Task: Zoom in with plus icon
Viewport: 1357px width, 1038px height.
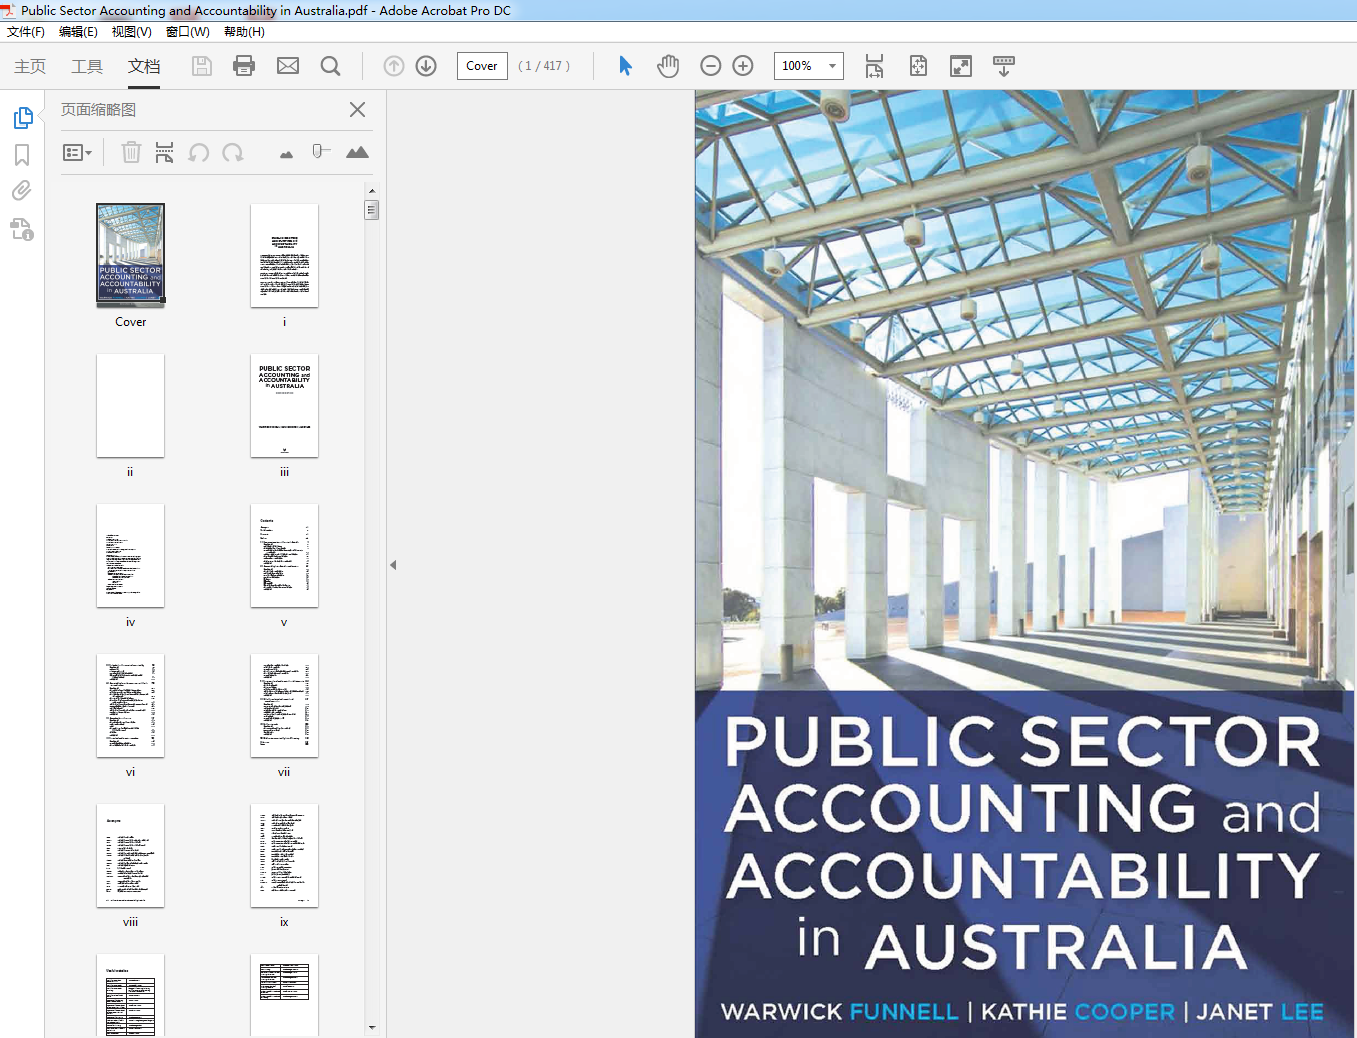Action: click(743, 66)
